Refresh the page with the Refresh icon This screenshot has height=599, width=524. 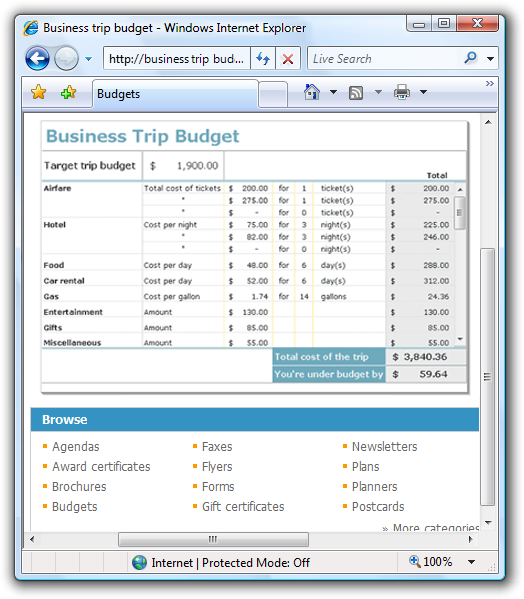(263, 58)
